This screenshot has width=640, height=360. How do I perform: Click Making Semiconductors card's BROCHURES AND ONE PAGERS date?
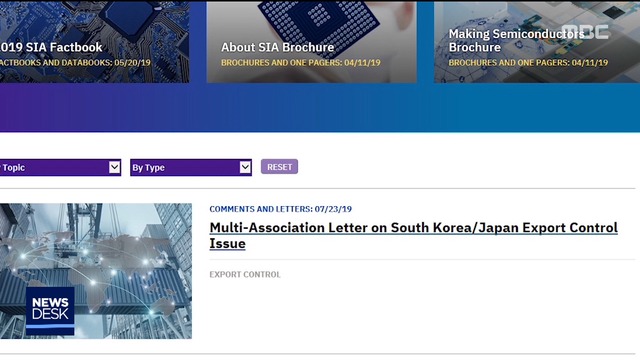pos(528,62)
